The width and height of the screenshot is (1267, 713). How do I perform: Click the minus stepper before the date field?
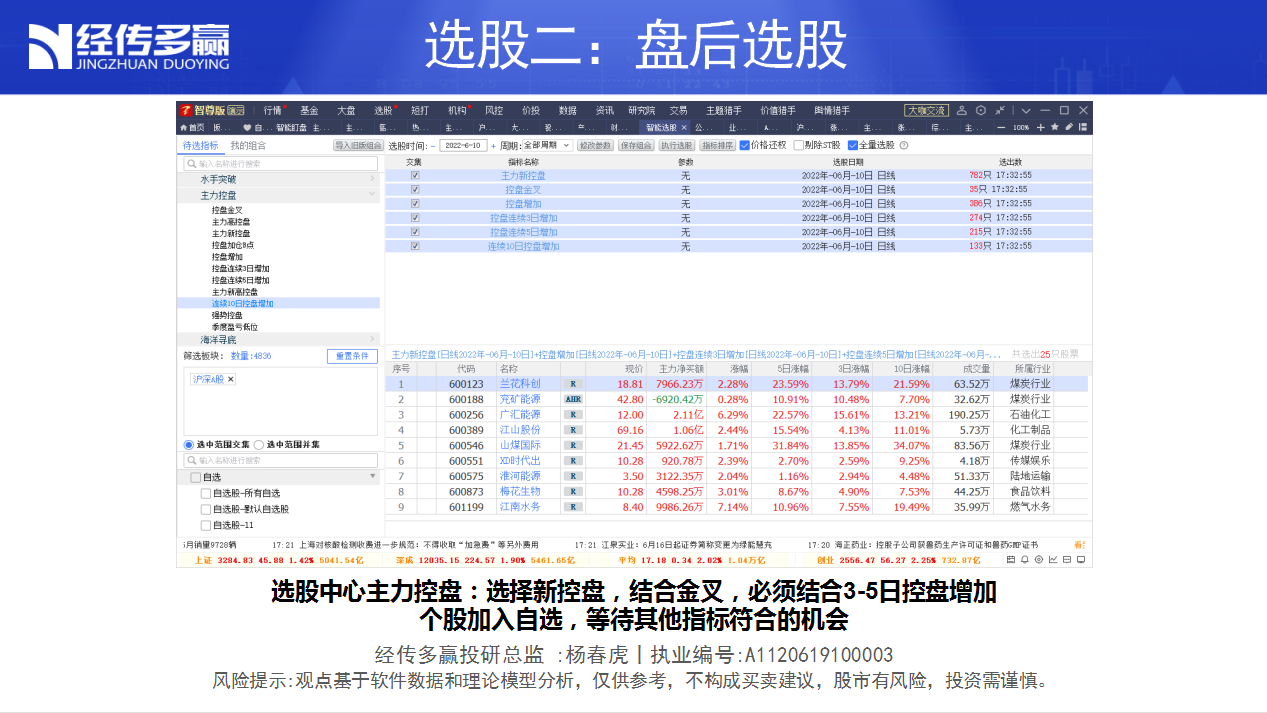pos(433,146)
